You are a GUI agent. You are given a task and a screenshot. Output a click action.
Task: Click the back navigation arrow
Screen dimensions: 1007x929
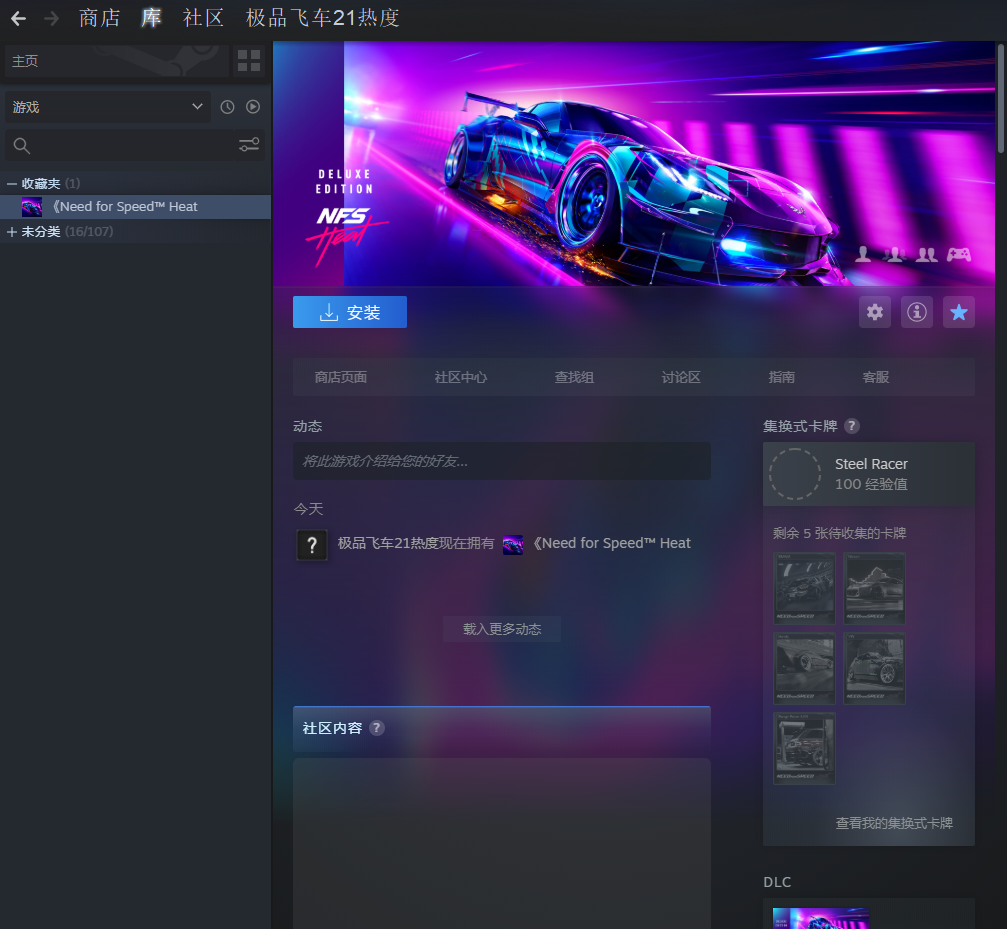[18, 18]
